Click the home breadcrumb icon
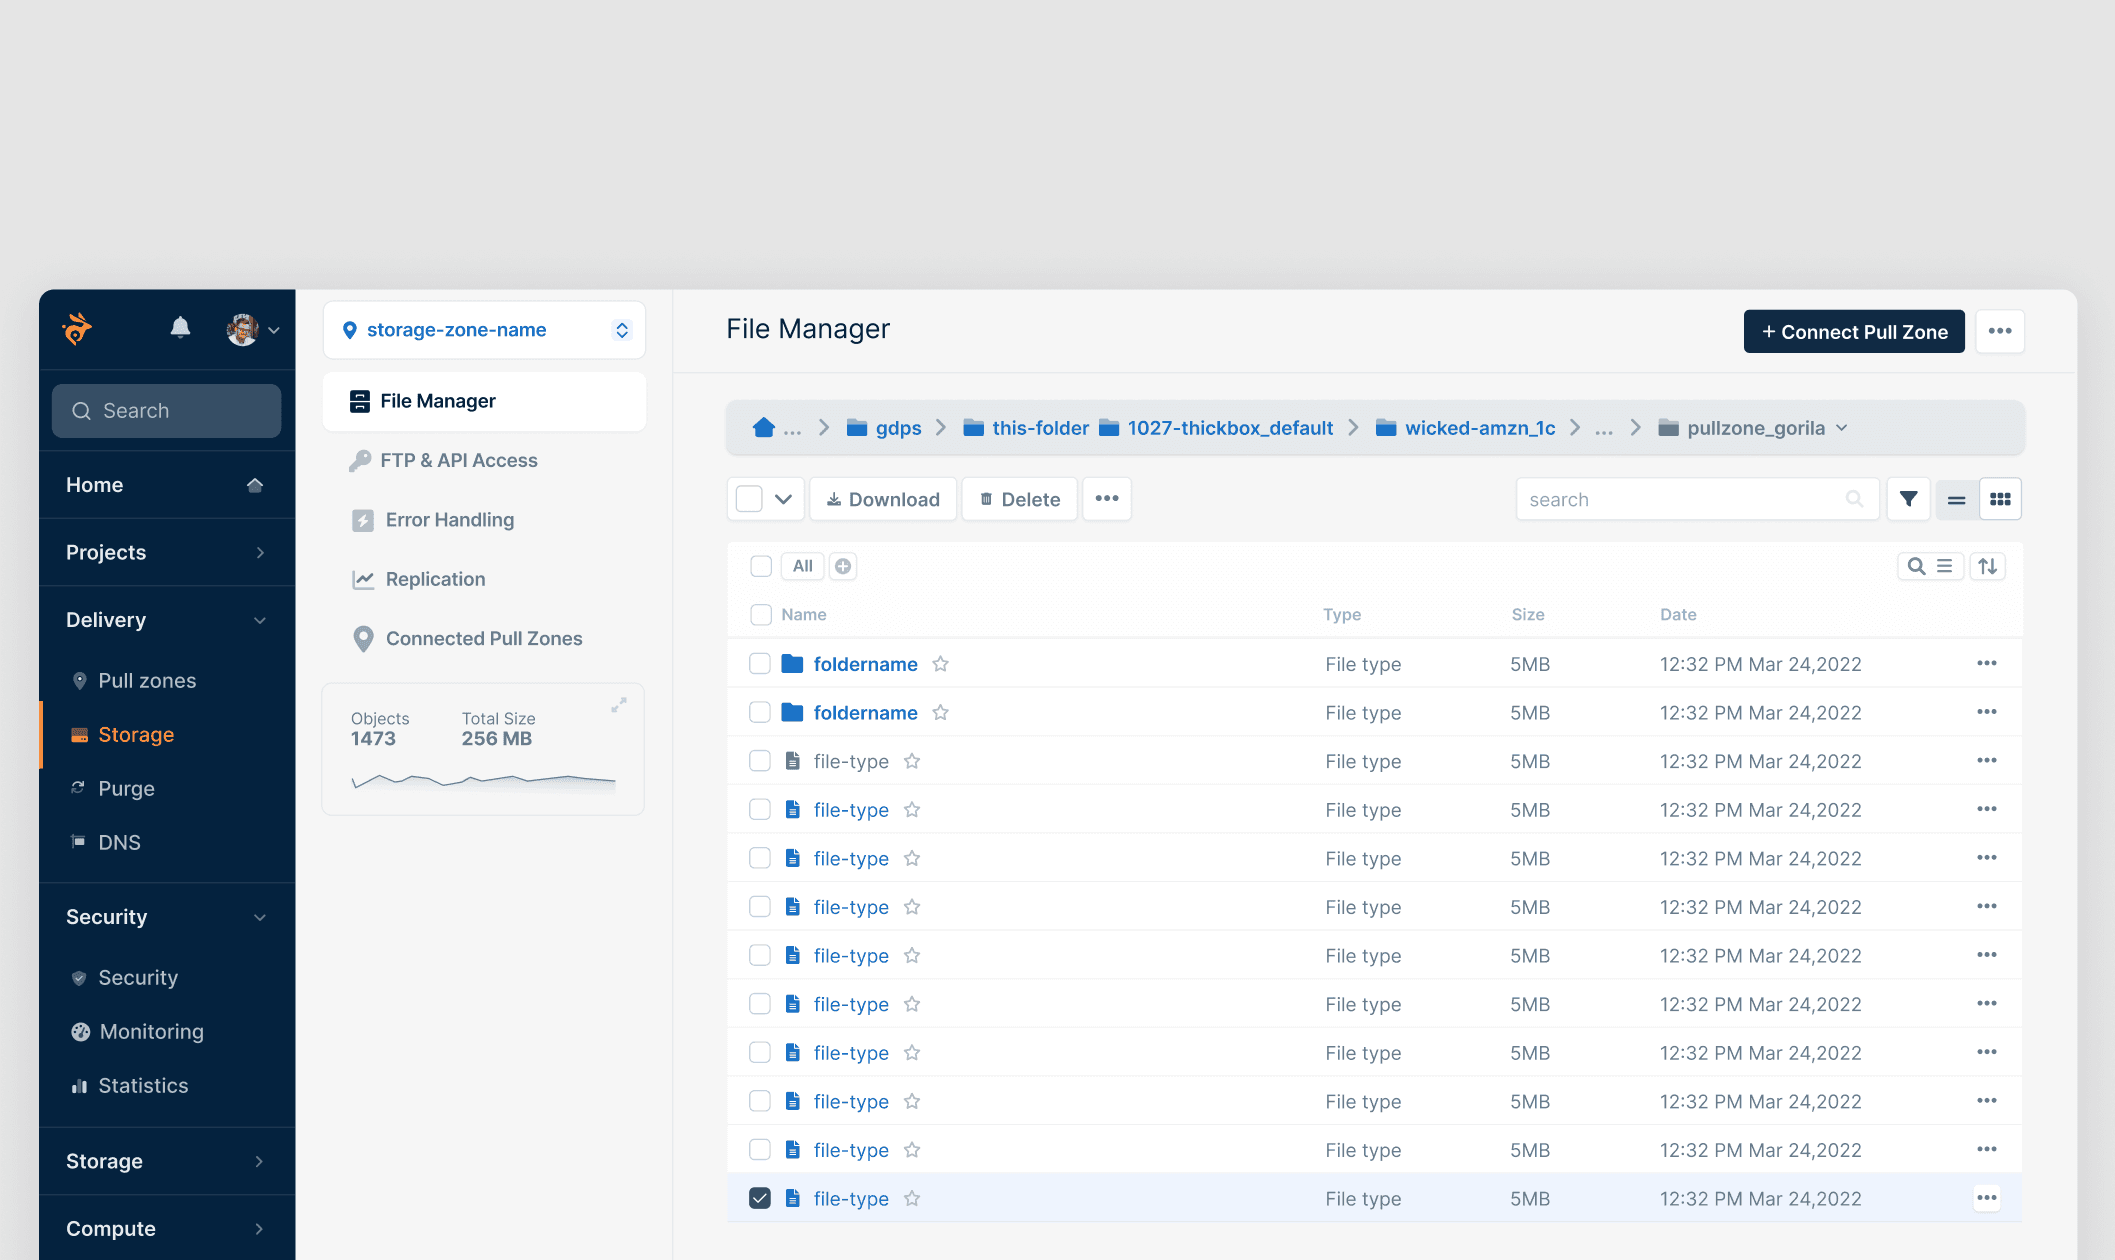 [x=763, y=428]
